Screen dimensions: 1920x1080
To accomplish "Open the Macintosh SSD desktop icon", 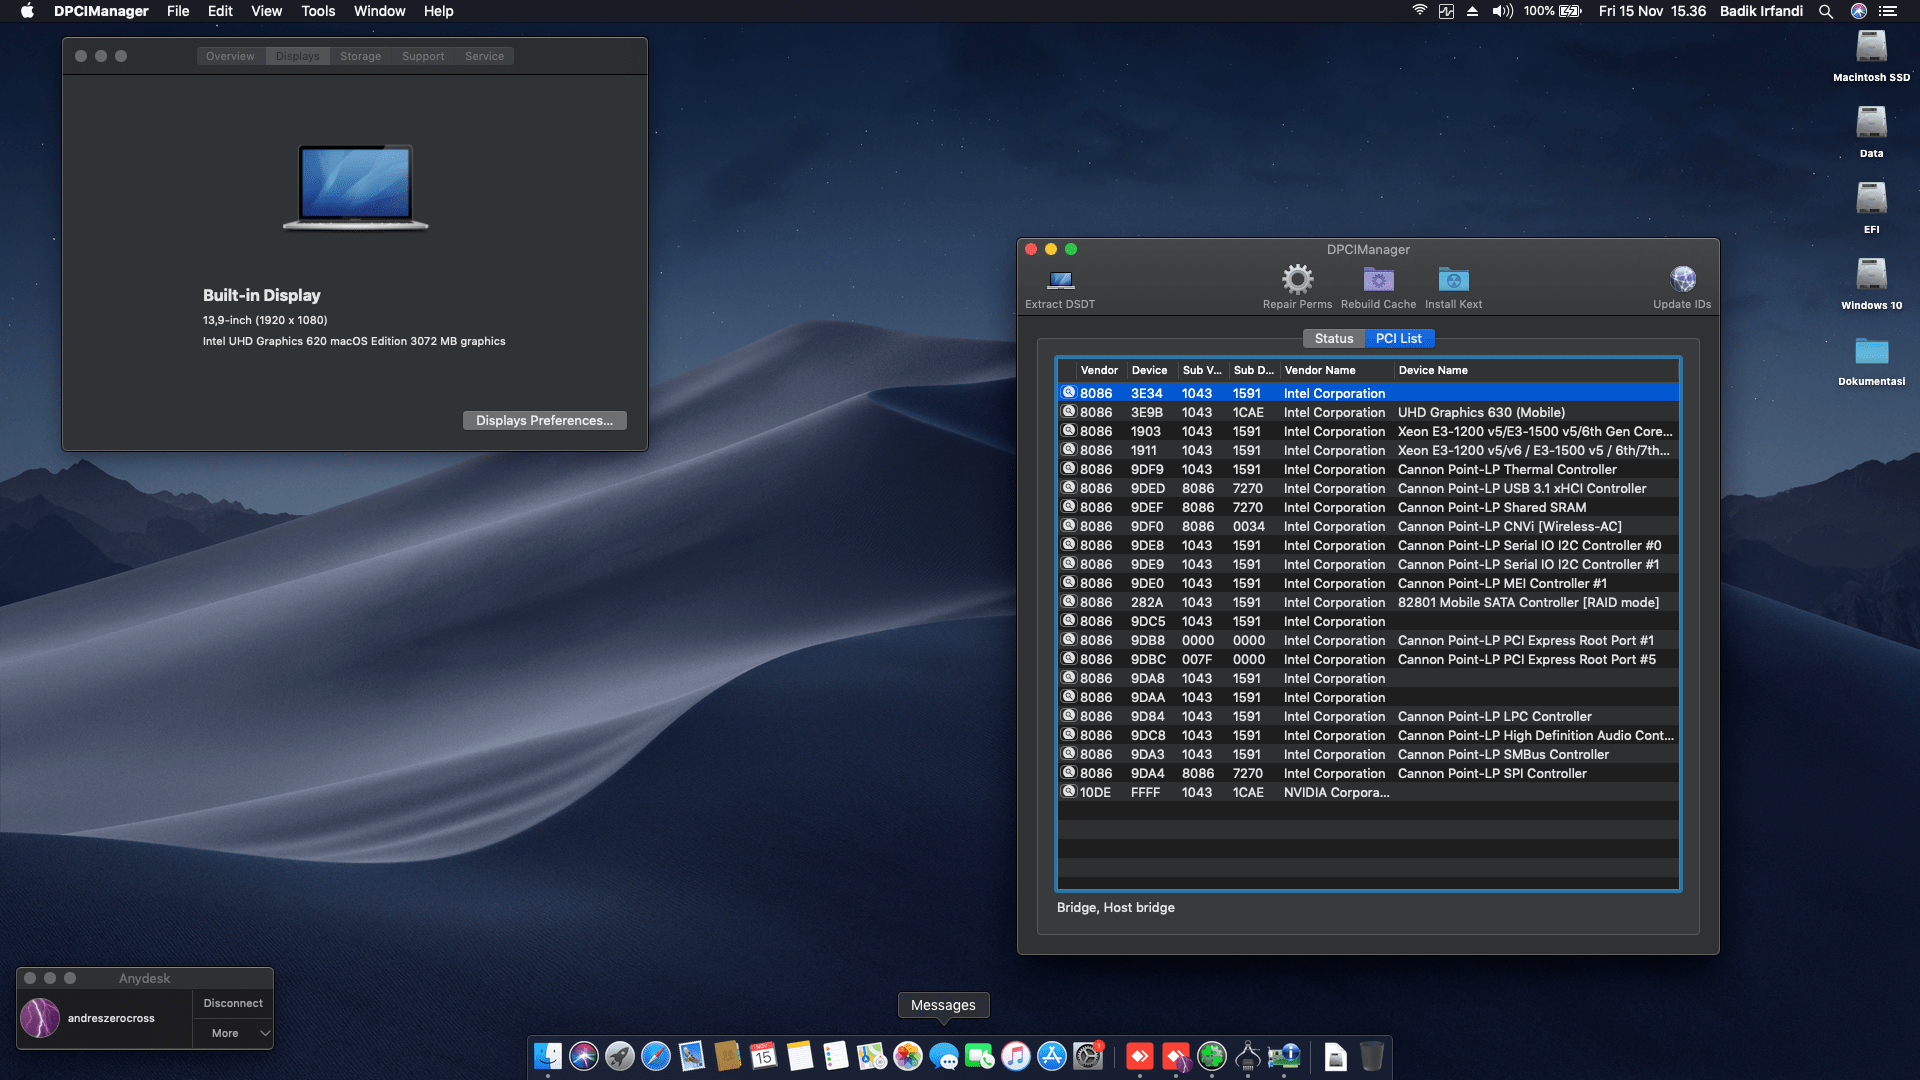I will pyautogui.click(x=1871, y=48).
